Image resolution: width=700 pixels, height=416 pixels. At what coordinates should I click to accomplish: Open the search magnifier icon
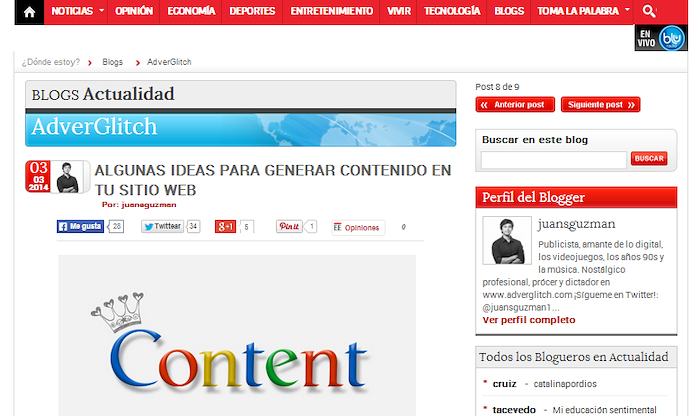(649, 11)
